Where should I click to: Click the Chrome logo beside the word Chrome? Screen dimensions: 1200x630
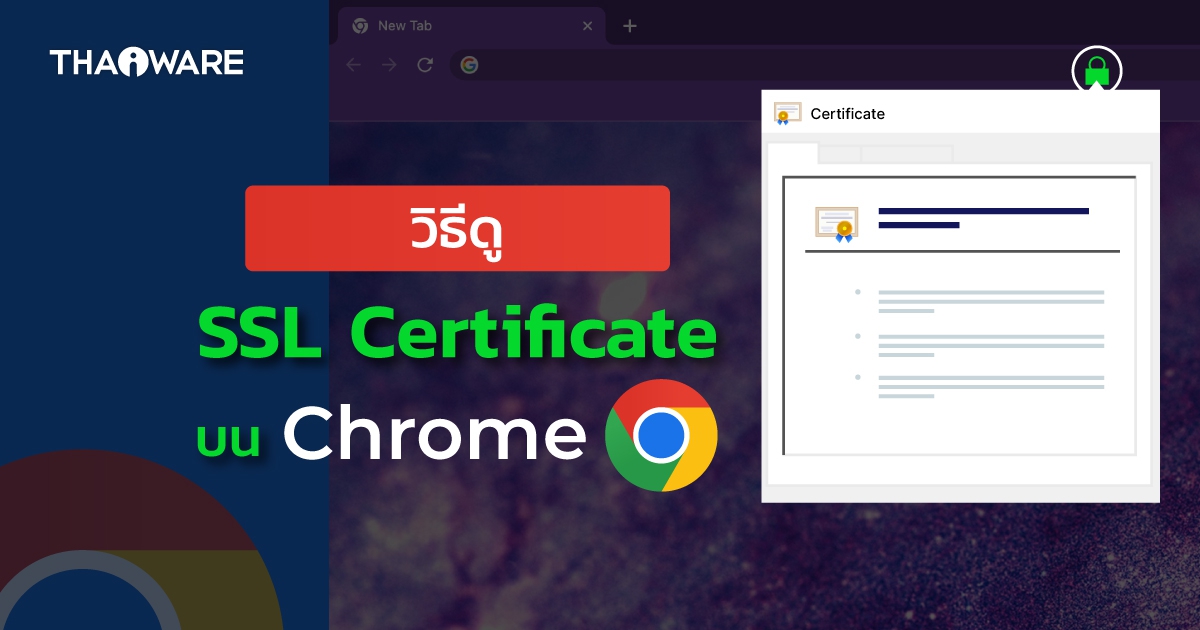pyautogui.click(x=662, y=434)
